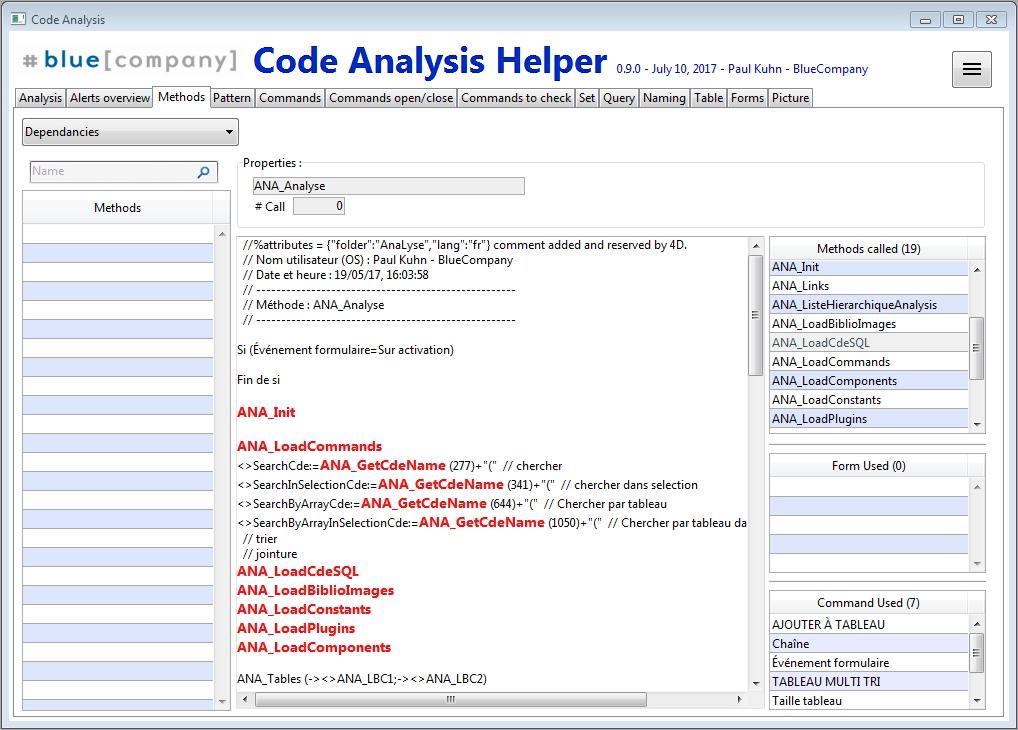Click the magnifier icon in Name search
This screenshot has height=730, width=1018.
tap(203, 172)
